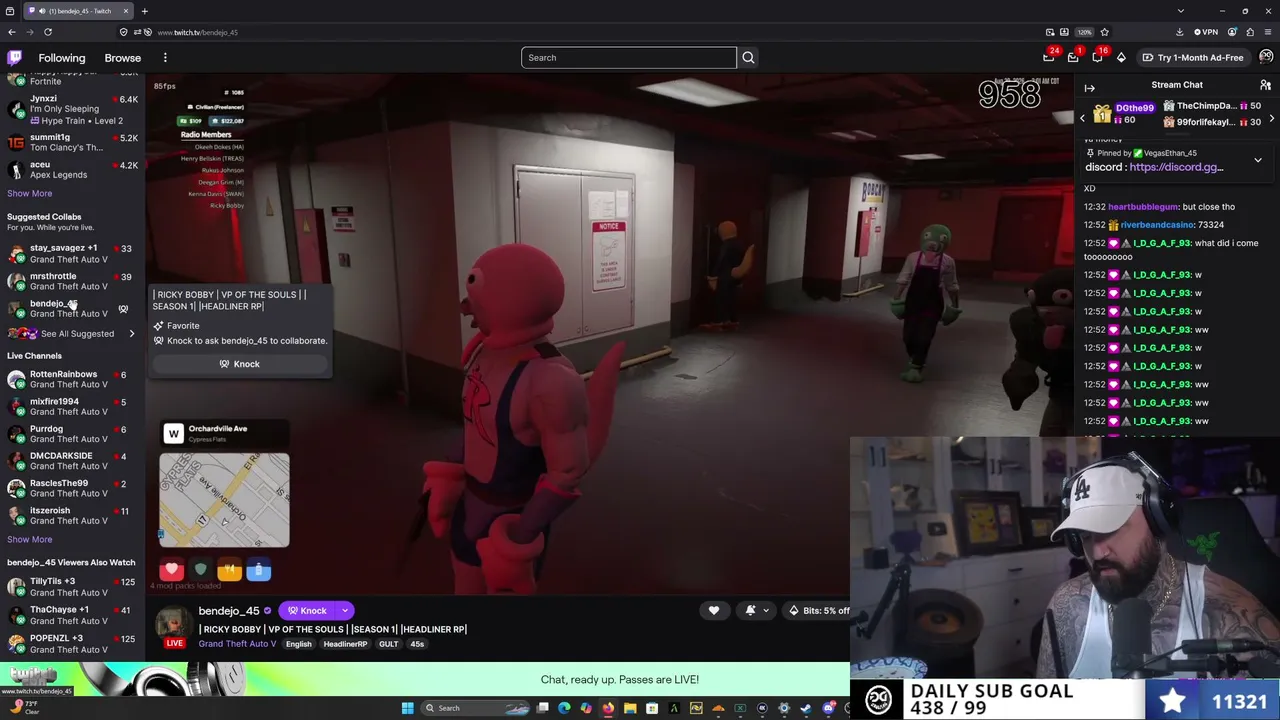The width and height of the screenshot is (1280, 720).
Task: Toggle Favorite for bendejo_45 in hover card
Action: [177, 326]
